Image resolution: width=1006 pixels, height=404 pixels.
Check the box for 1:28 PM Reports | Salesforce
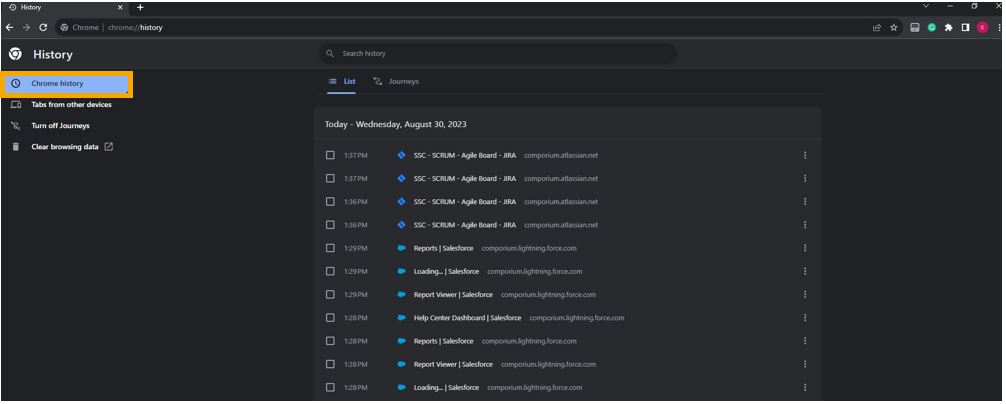click(x=330, y=341)
